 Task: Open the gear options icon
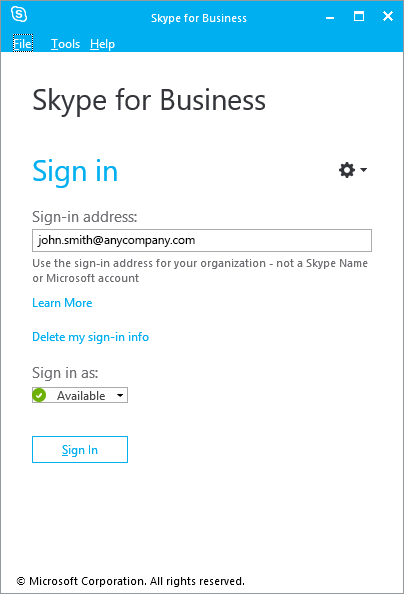click(x=347, y=170)
